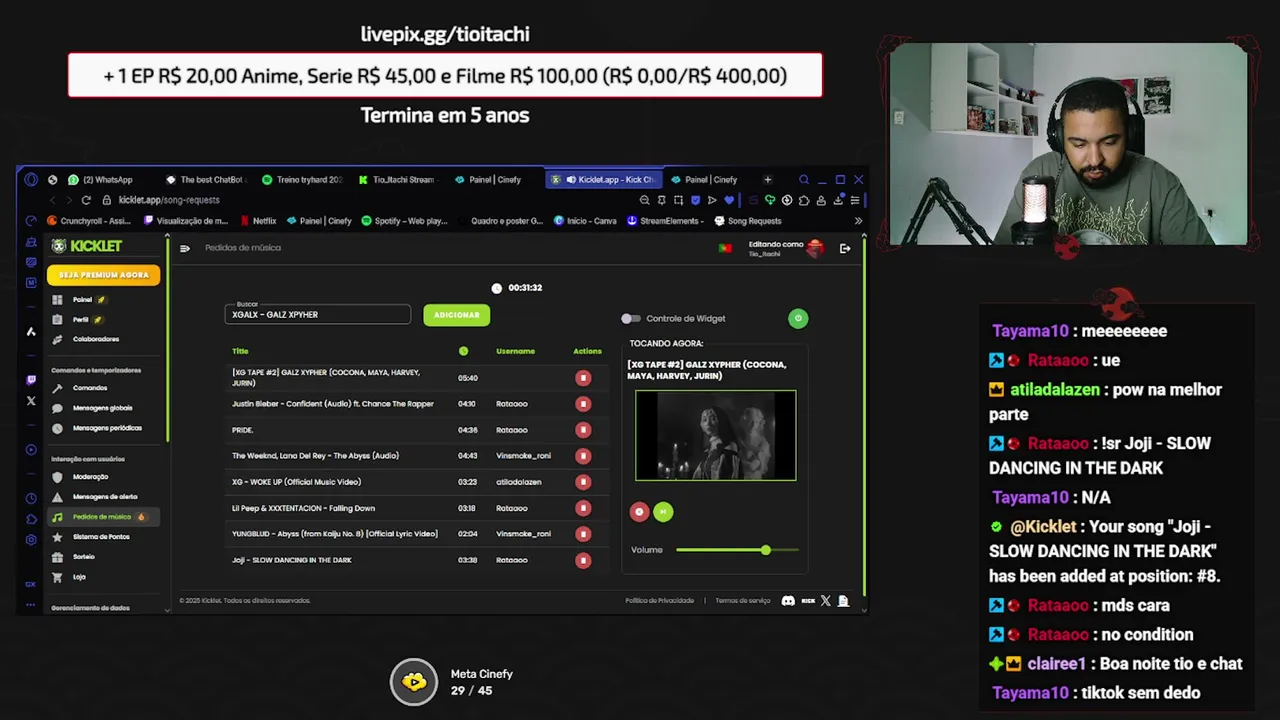Open Twitch icon in browser side panel
The image size is (1280, 720).
(31, 380)
